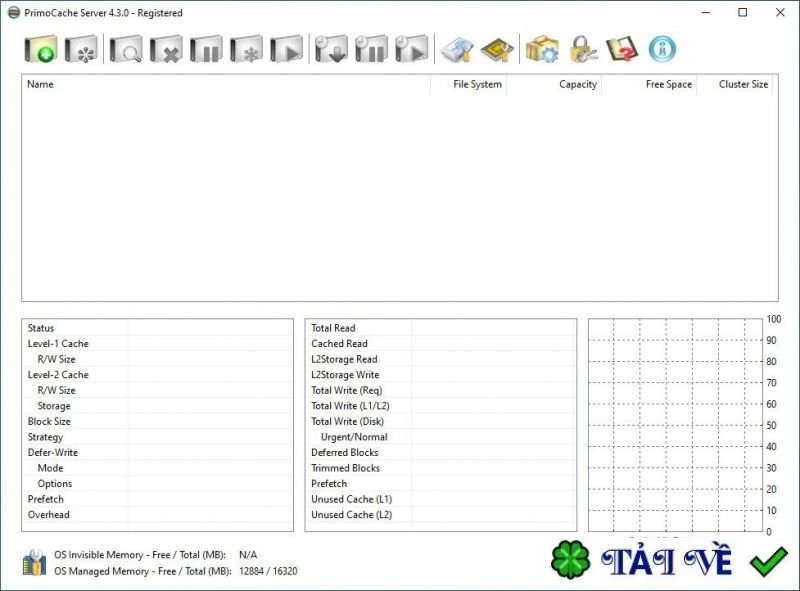The width and height of the screenshot is (800, 591).
Task: Sort by Capacity column header
Action: [x=554, y=84]
